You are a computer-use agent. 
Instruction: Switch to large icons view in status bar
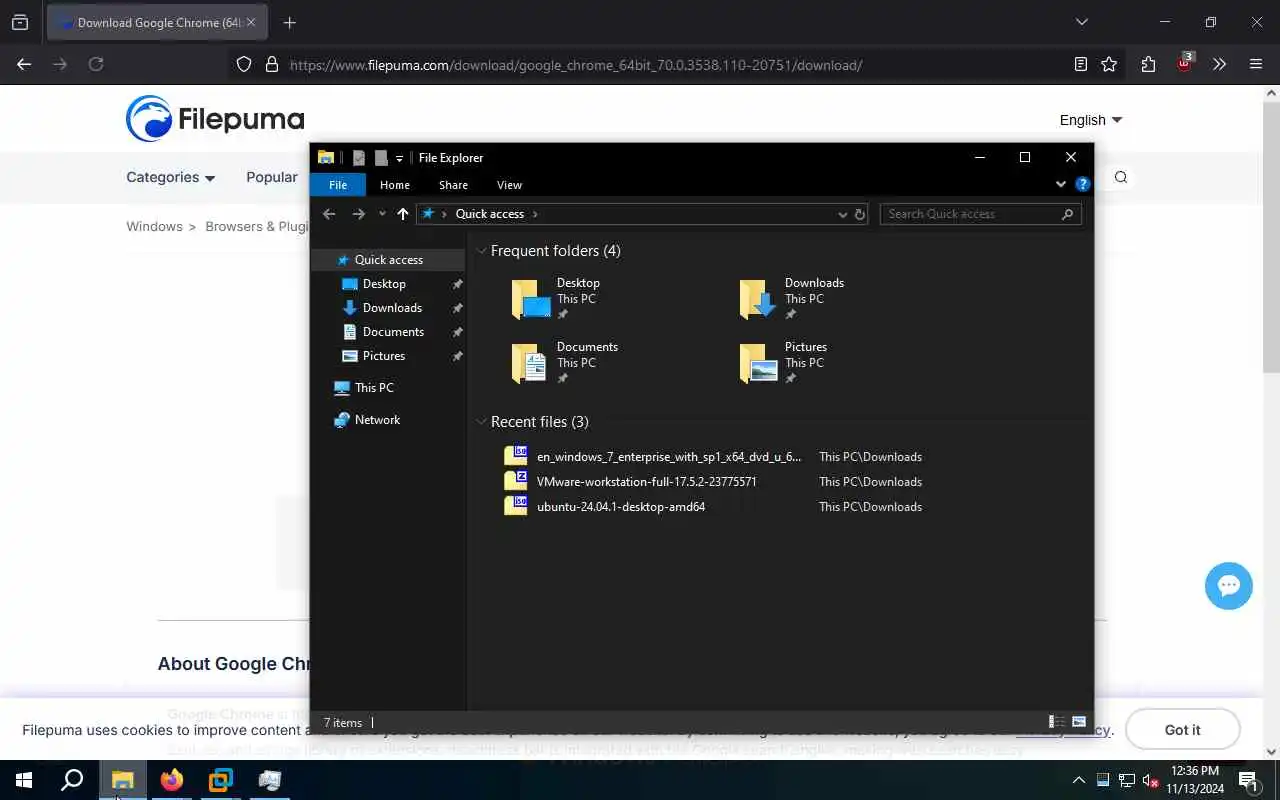(x=1079, y=722)
